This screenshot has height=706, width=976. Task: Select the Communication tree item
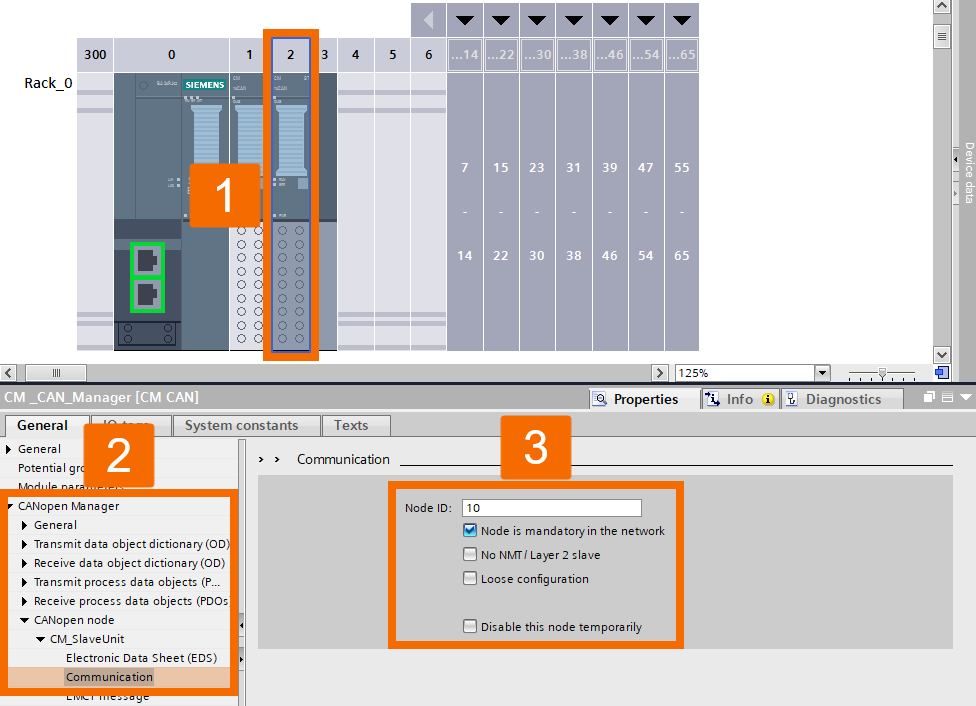109,677
